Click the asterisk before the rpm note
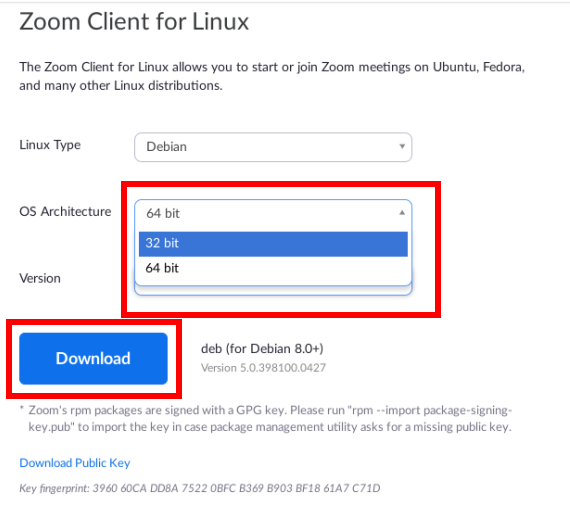570x520 pixels. [x=22, y=408]
